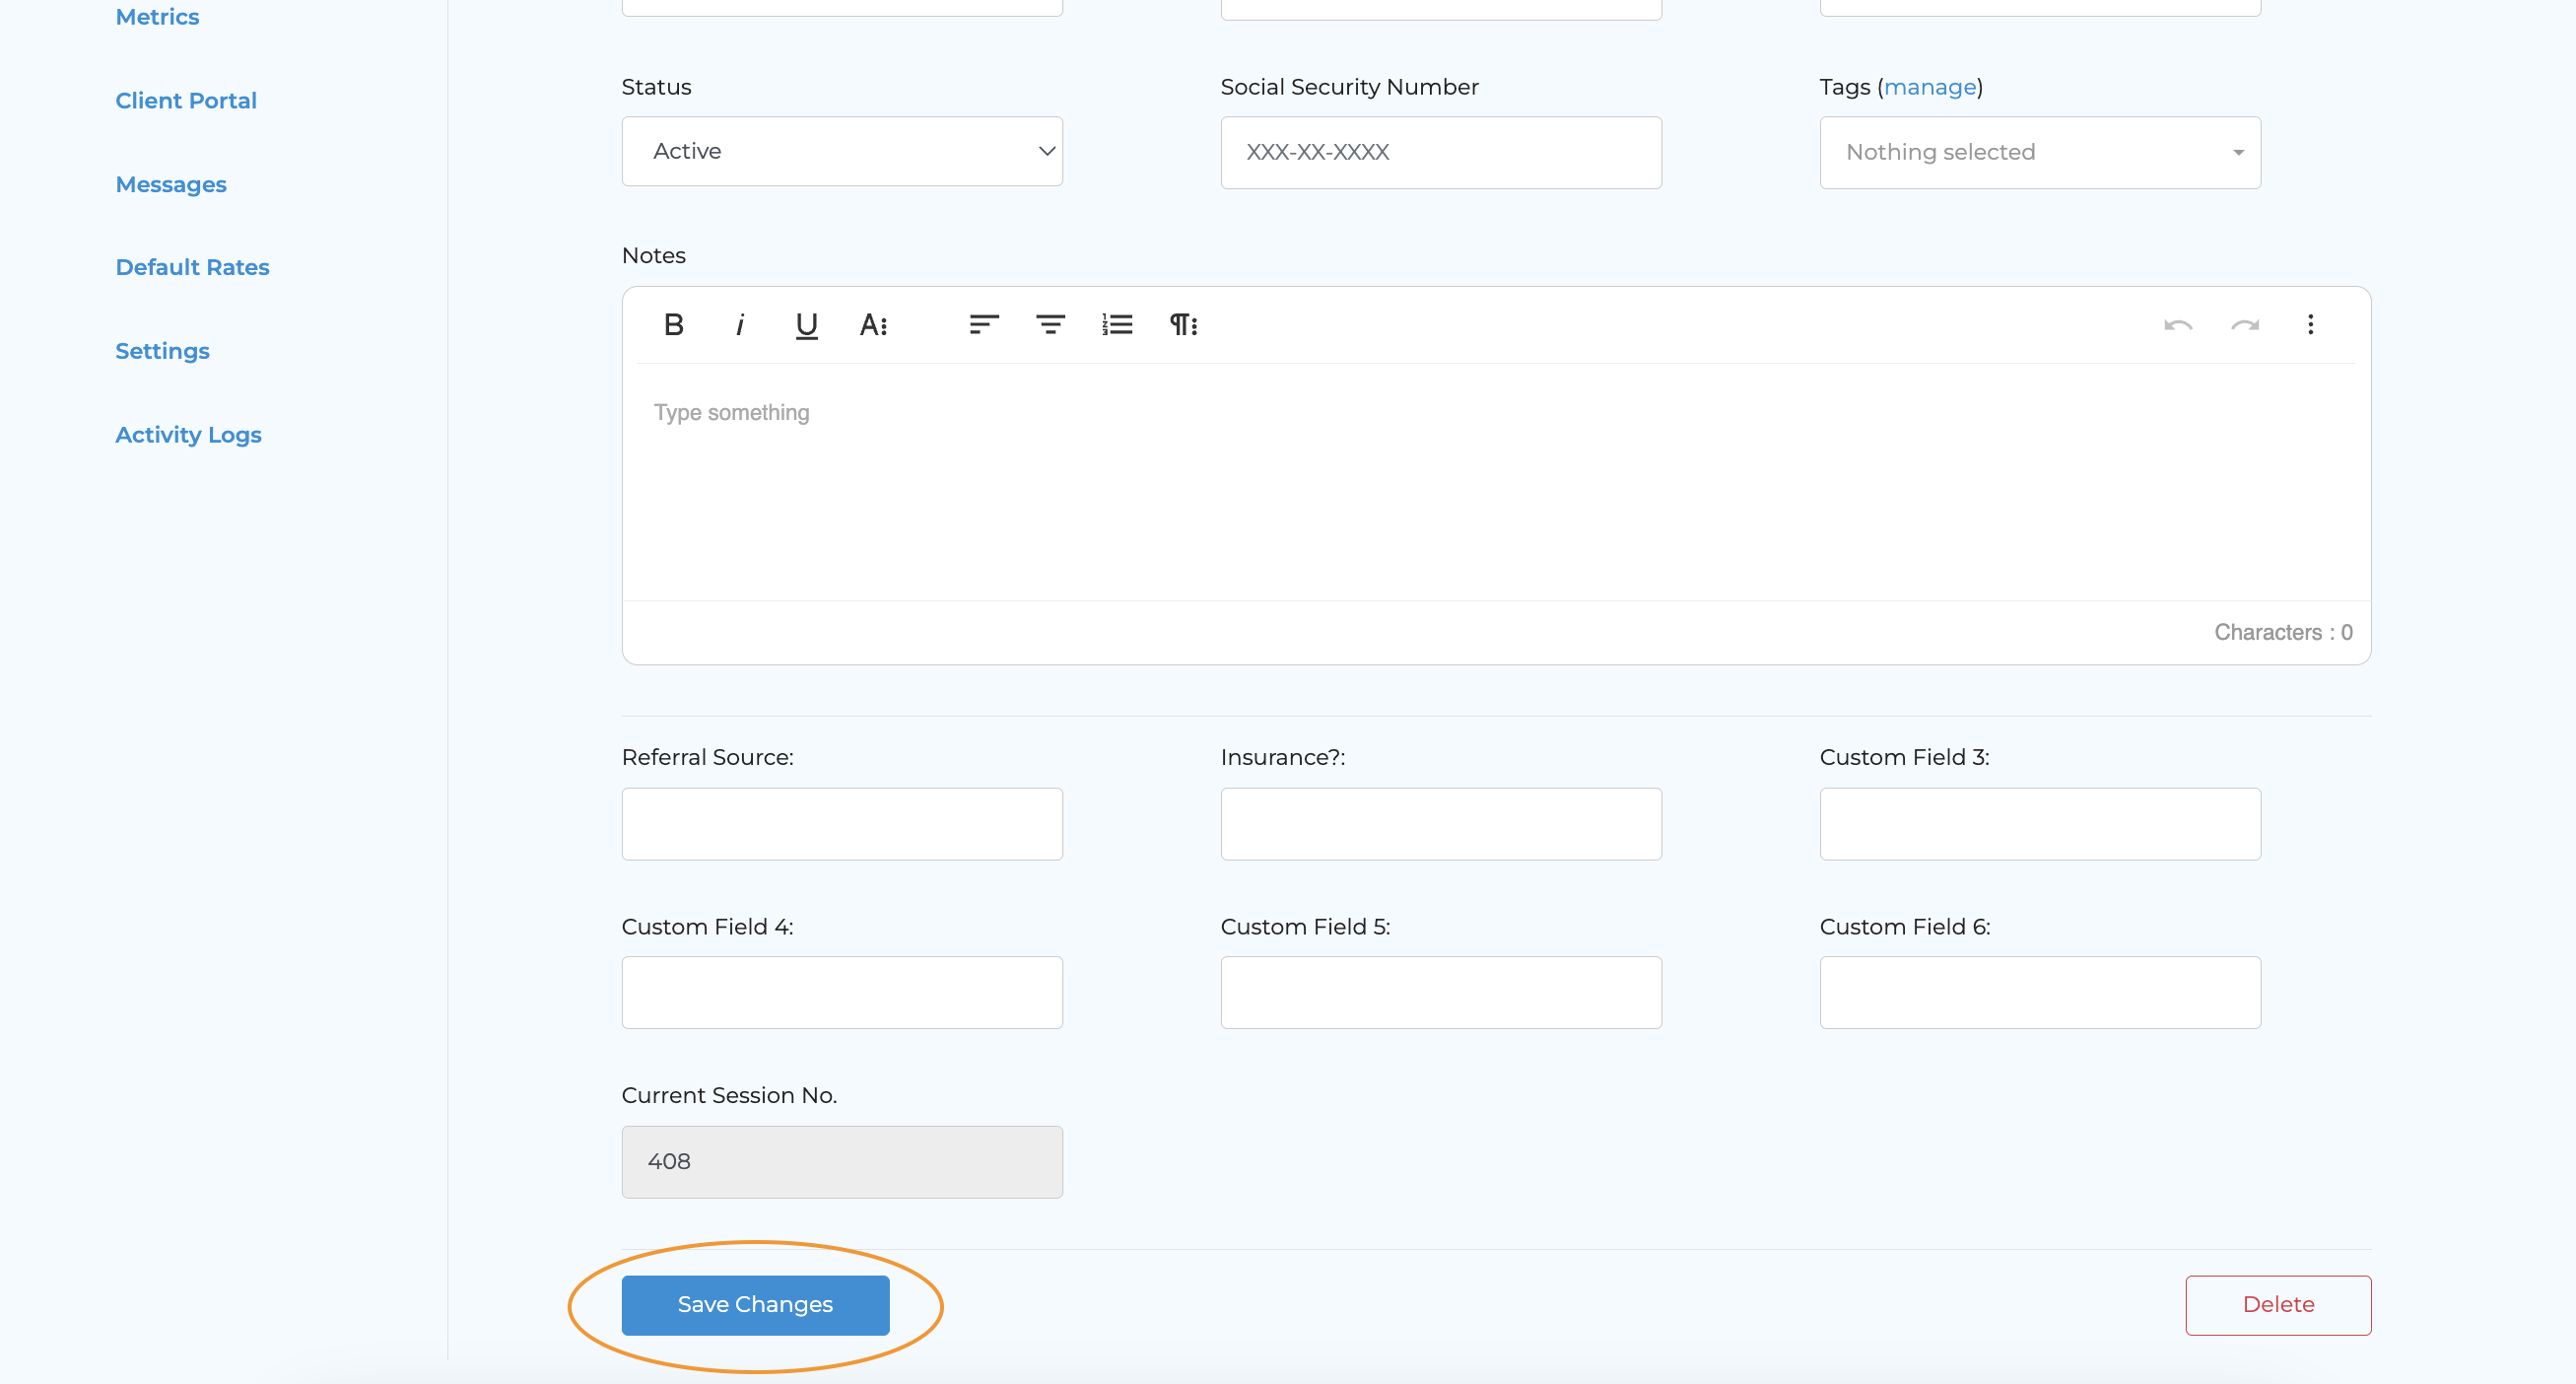Open the paragraph format options icon
This screenshot has height=1384, width=2576.
1183,324
